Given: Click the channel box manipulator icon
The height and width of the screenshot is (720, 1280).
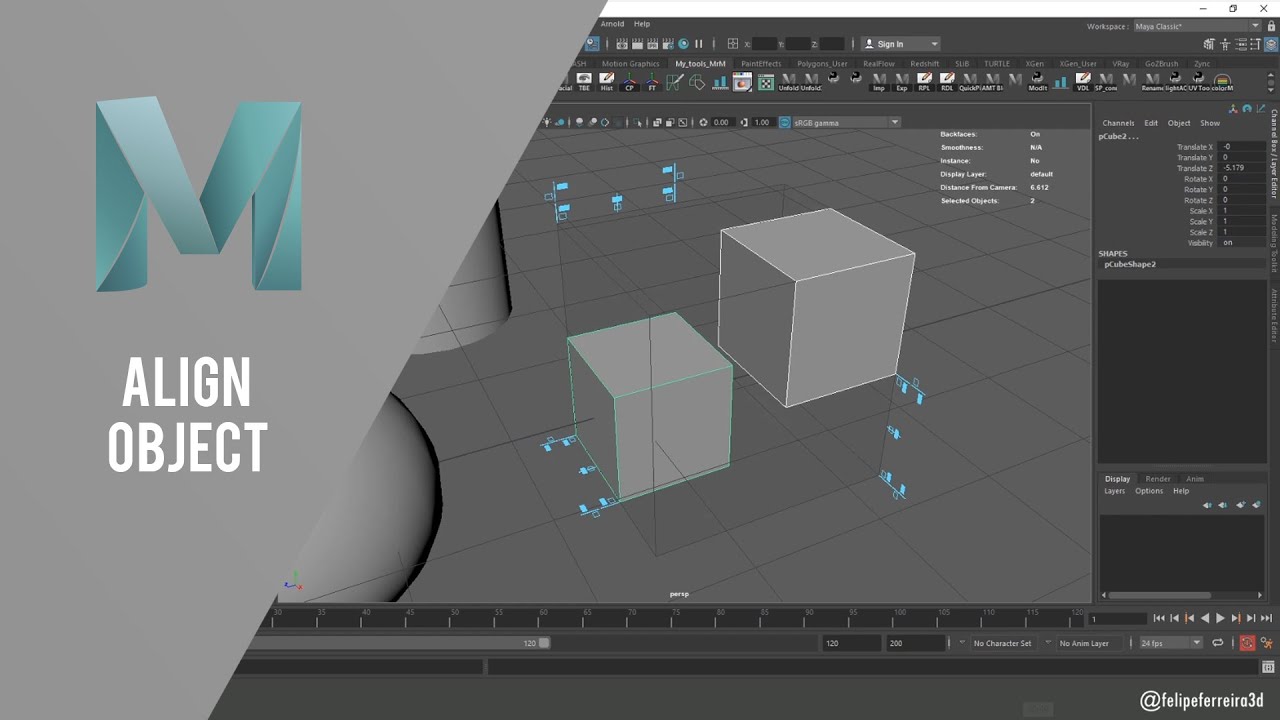Looking at the screenshot, I should tap(1234, 109).
